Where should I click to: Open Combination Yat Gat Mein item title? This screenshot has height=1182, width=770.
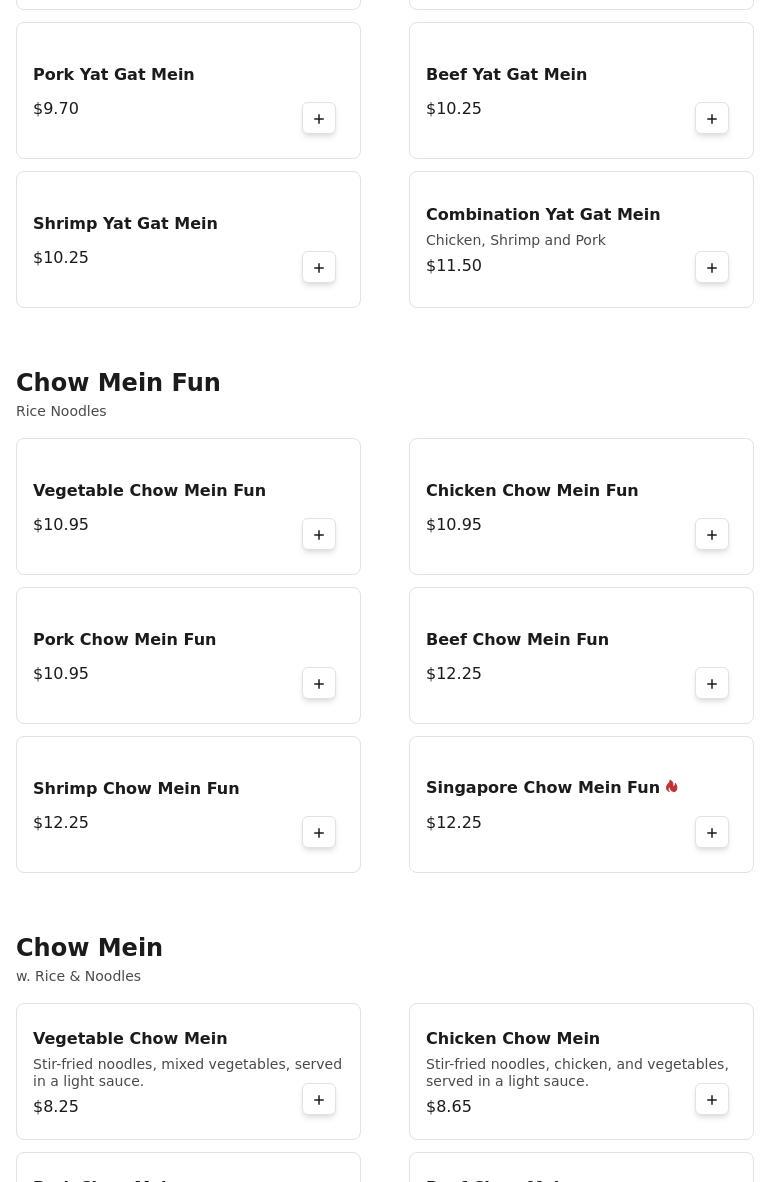(x=543, y=214)
